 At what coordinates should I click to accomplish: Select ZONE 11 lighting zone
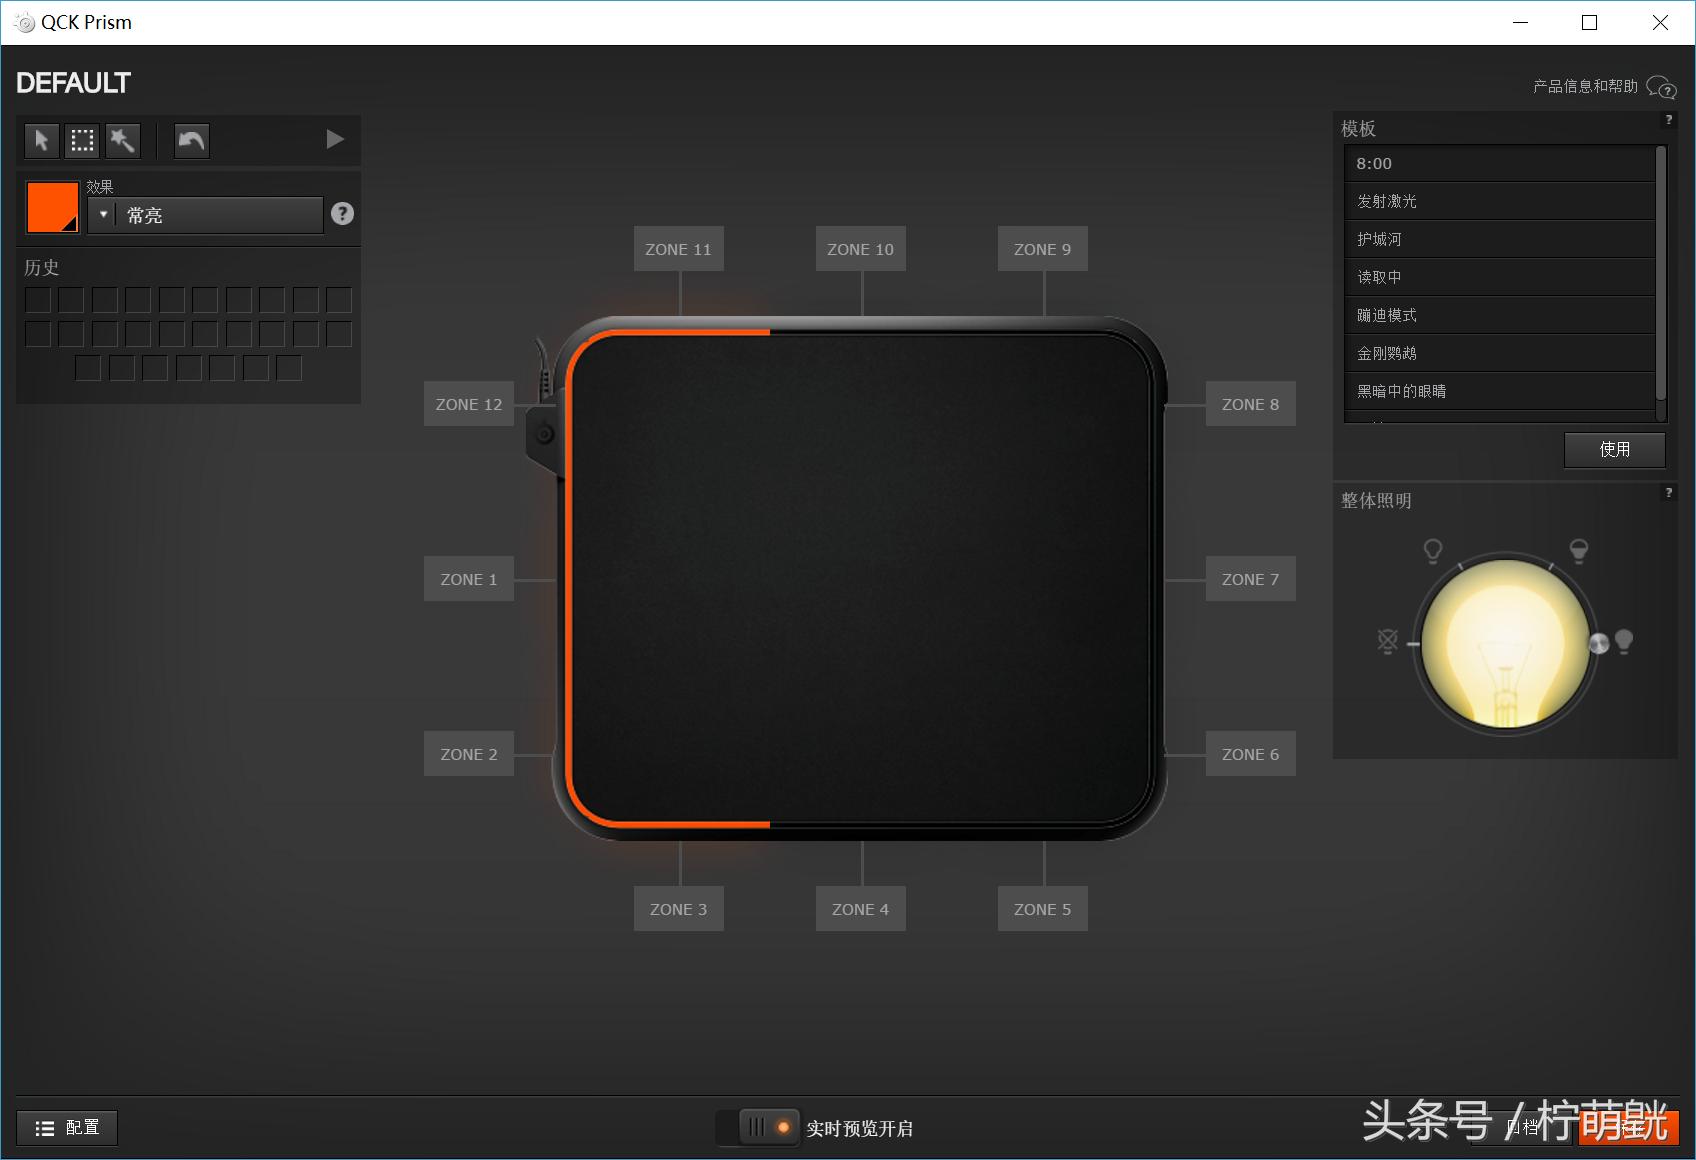679,249
